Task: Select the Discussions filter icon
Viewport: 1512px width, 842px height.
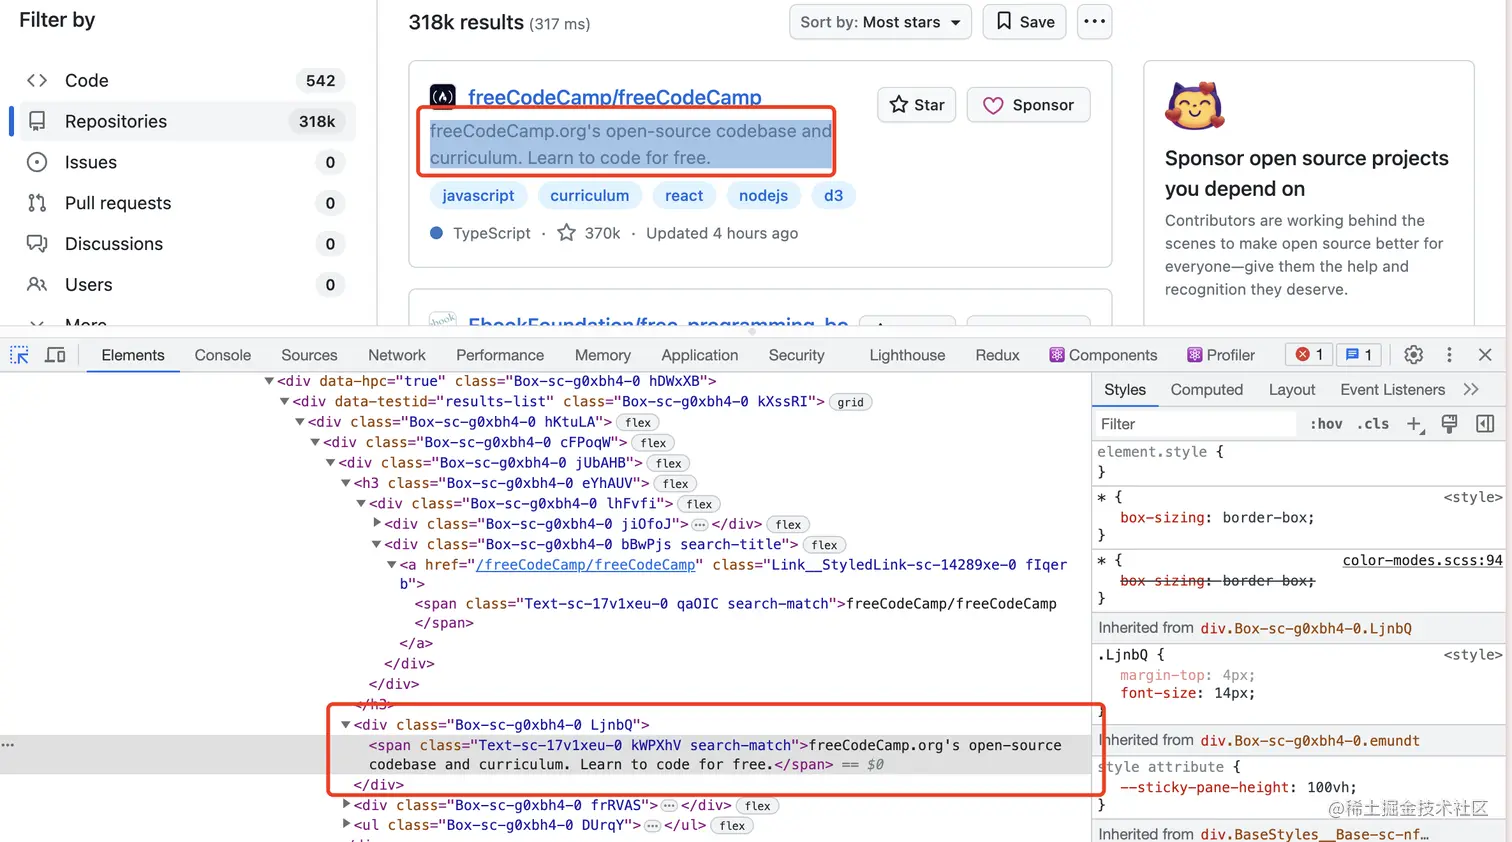Action: point(37,244)
